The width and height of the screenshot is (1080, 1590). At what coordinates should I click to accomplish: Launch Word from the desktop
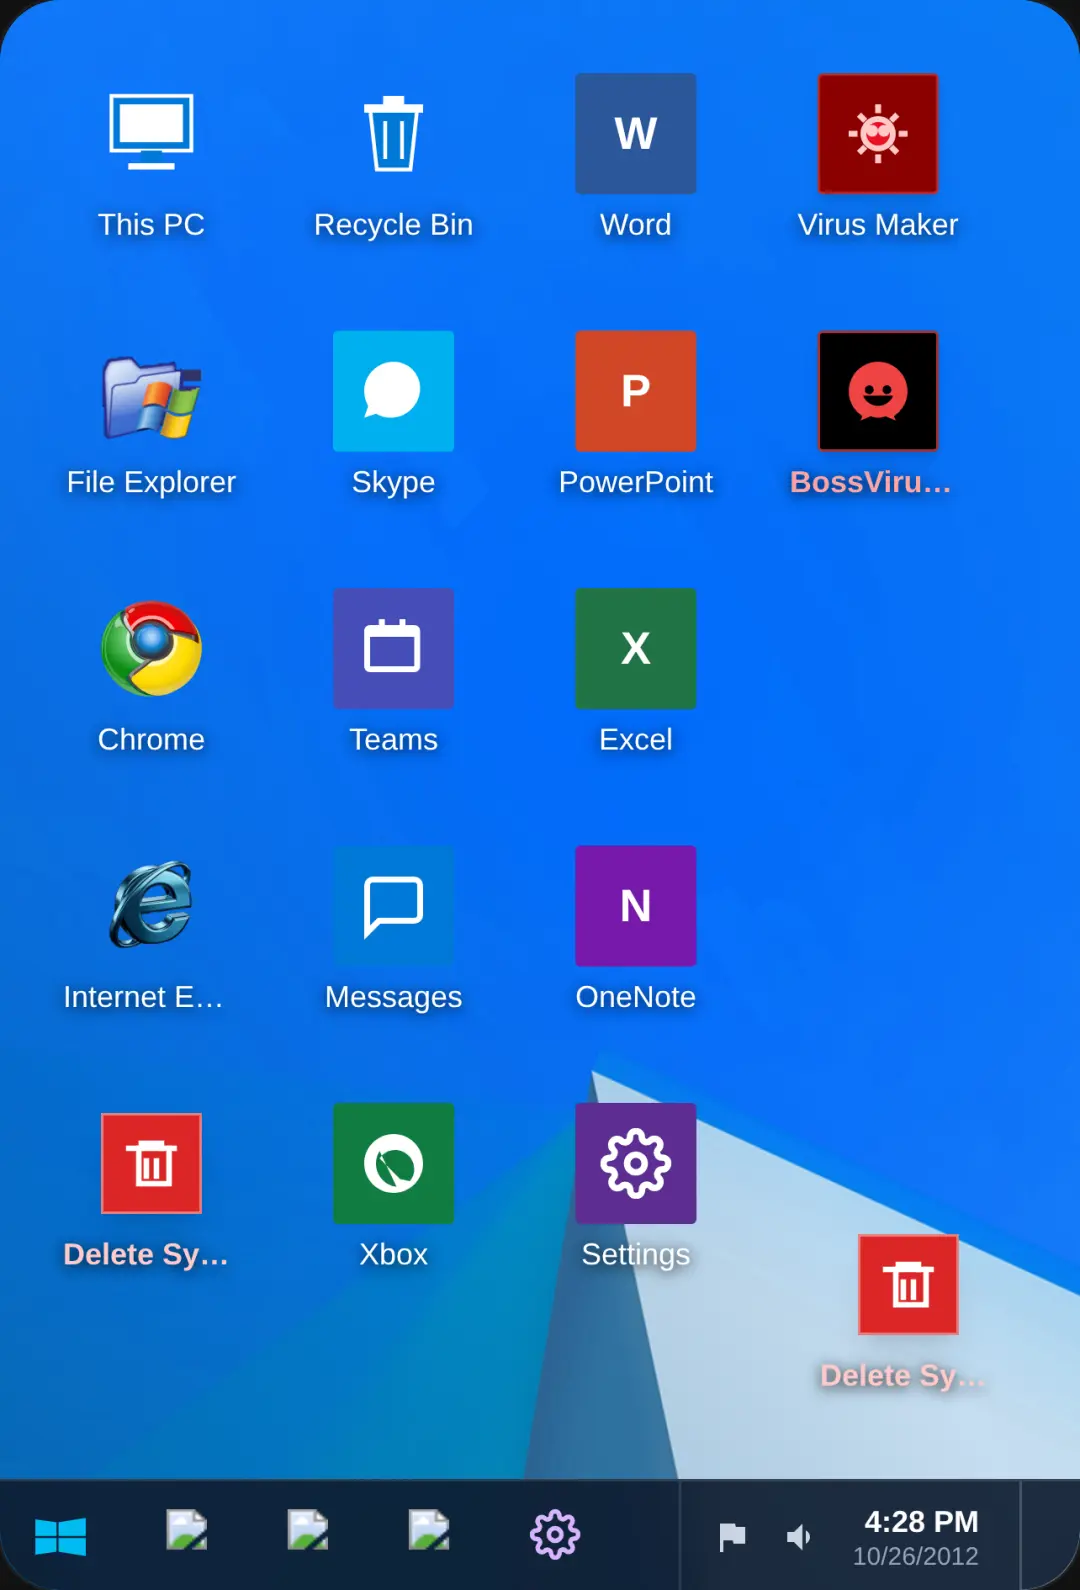point(635,133)
